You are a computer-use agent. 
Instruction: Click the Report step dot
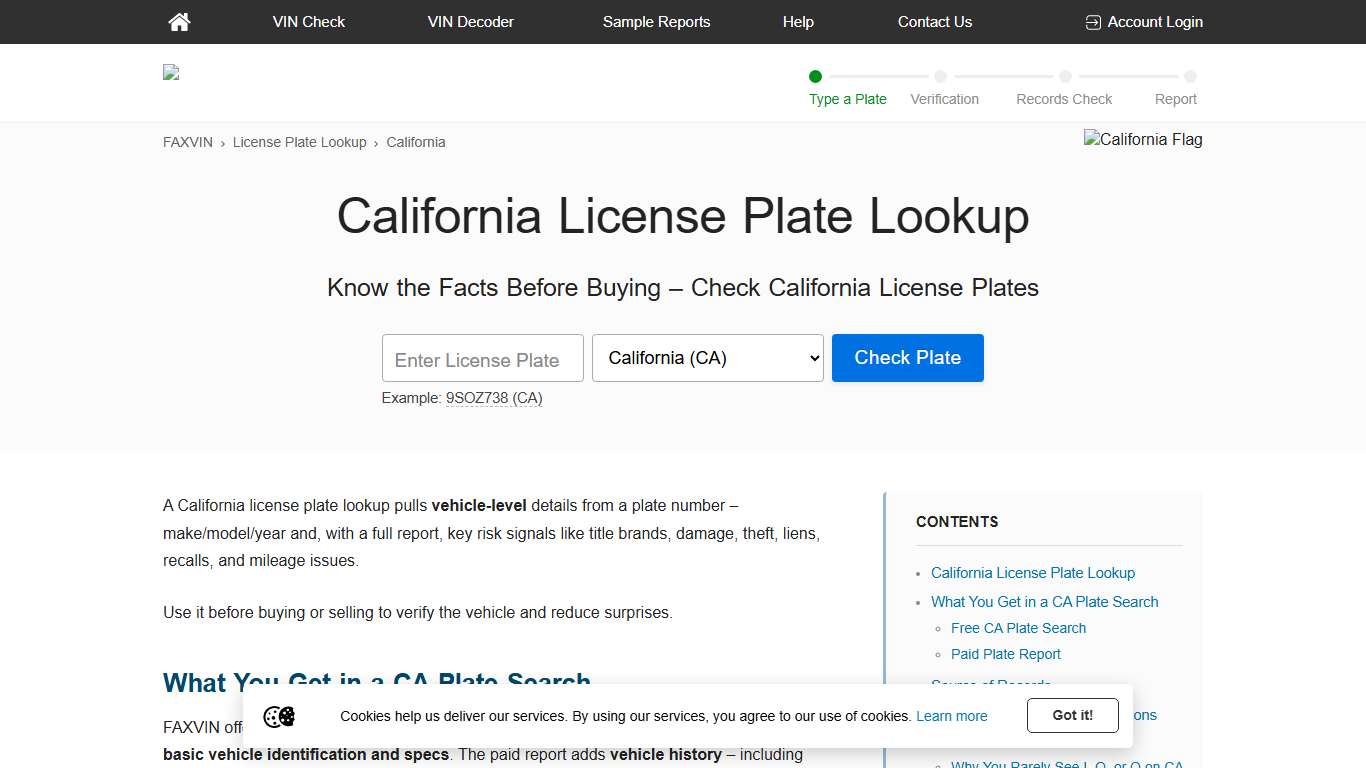click(x=1189, y=76)
